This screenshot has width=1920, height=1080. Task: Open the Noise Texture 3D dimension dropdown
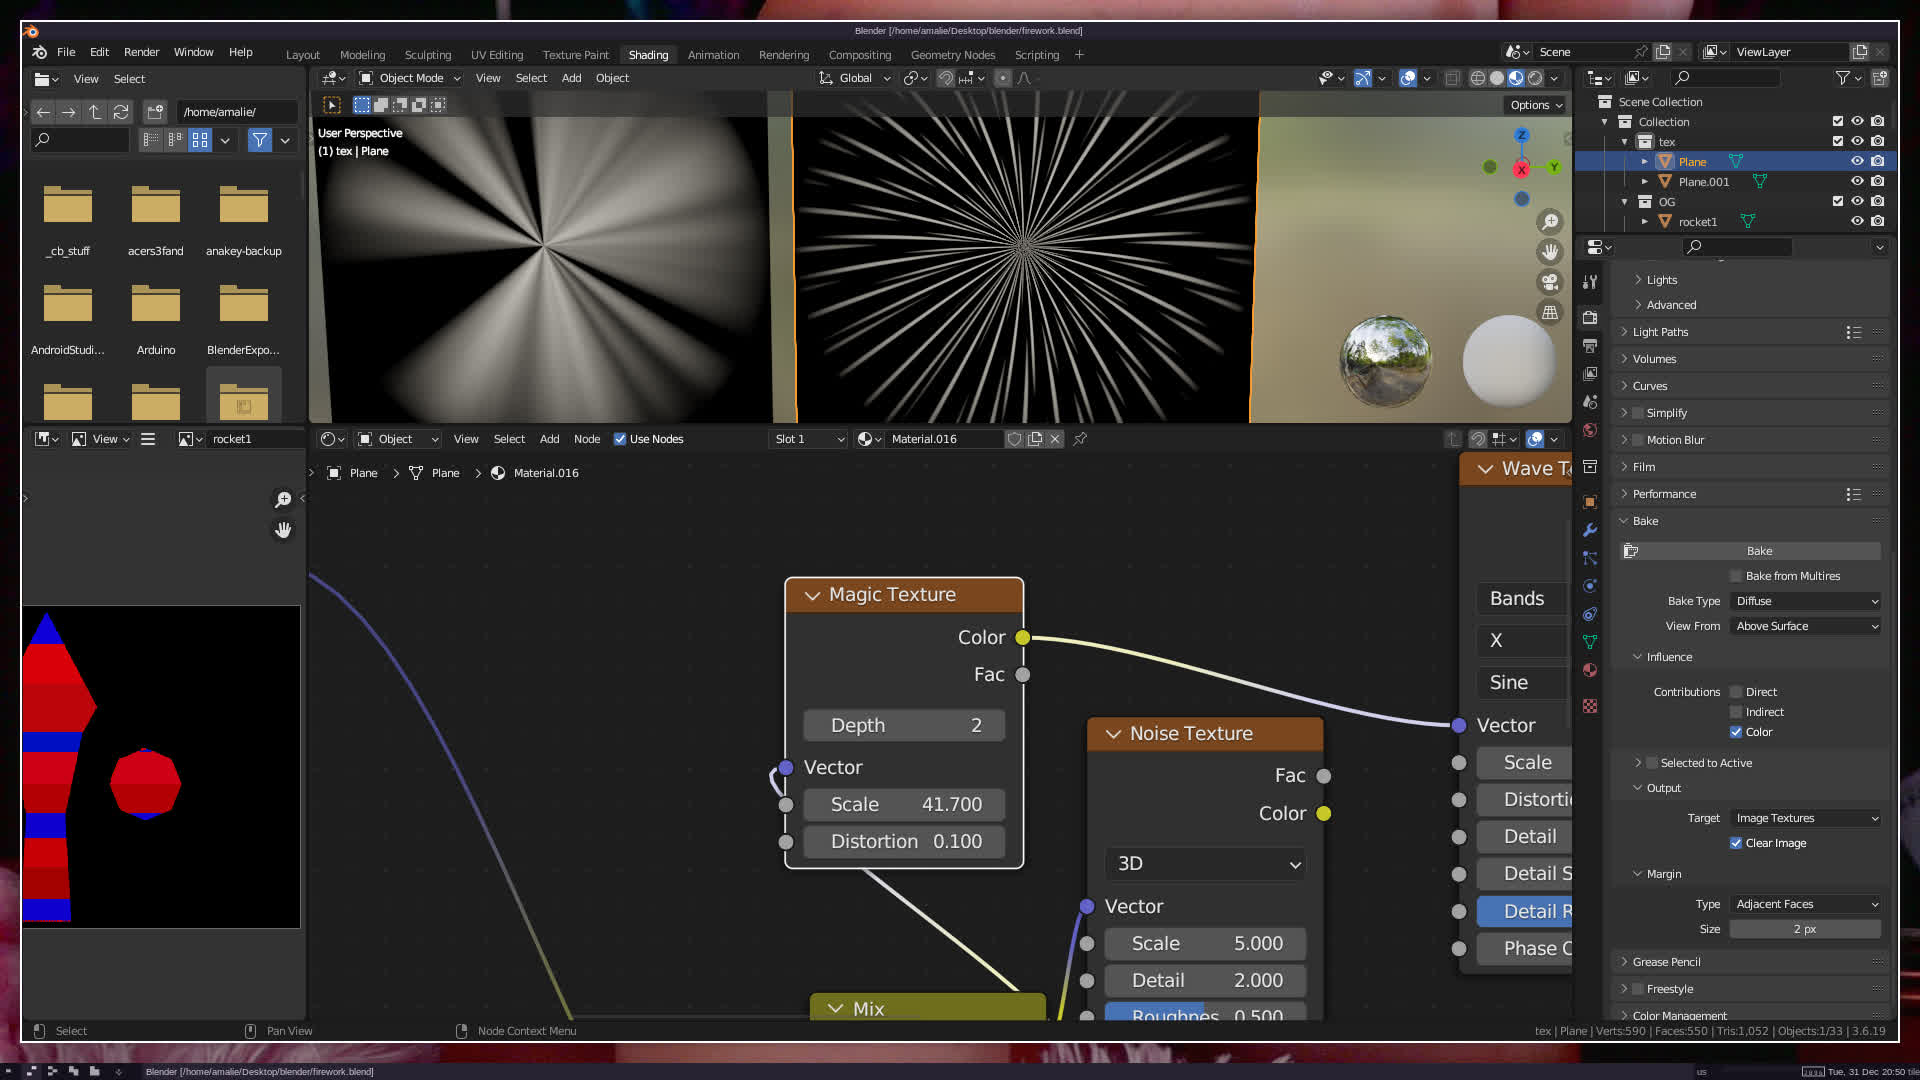[1205, 864]
